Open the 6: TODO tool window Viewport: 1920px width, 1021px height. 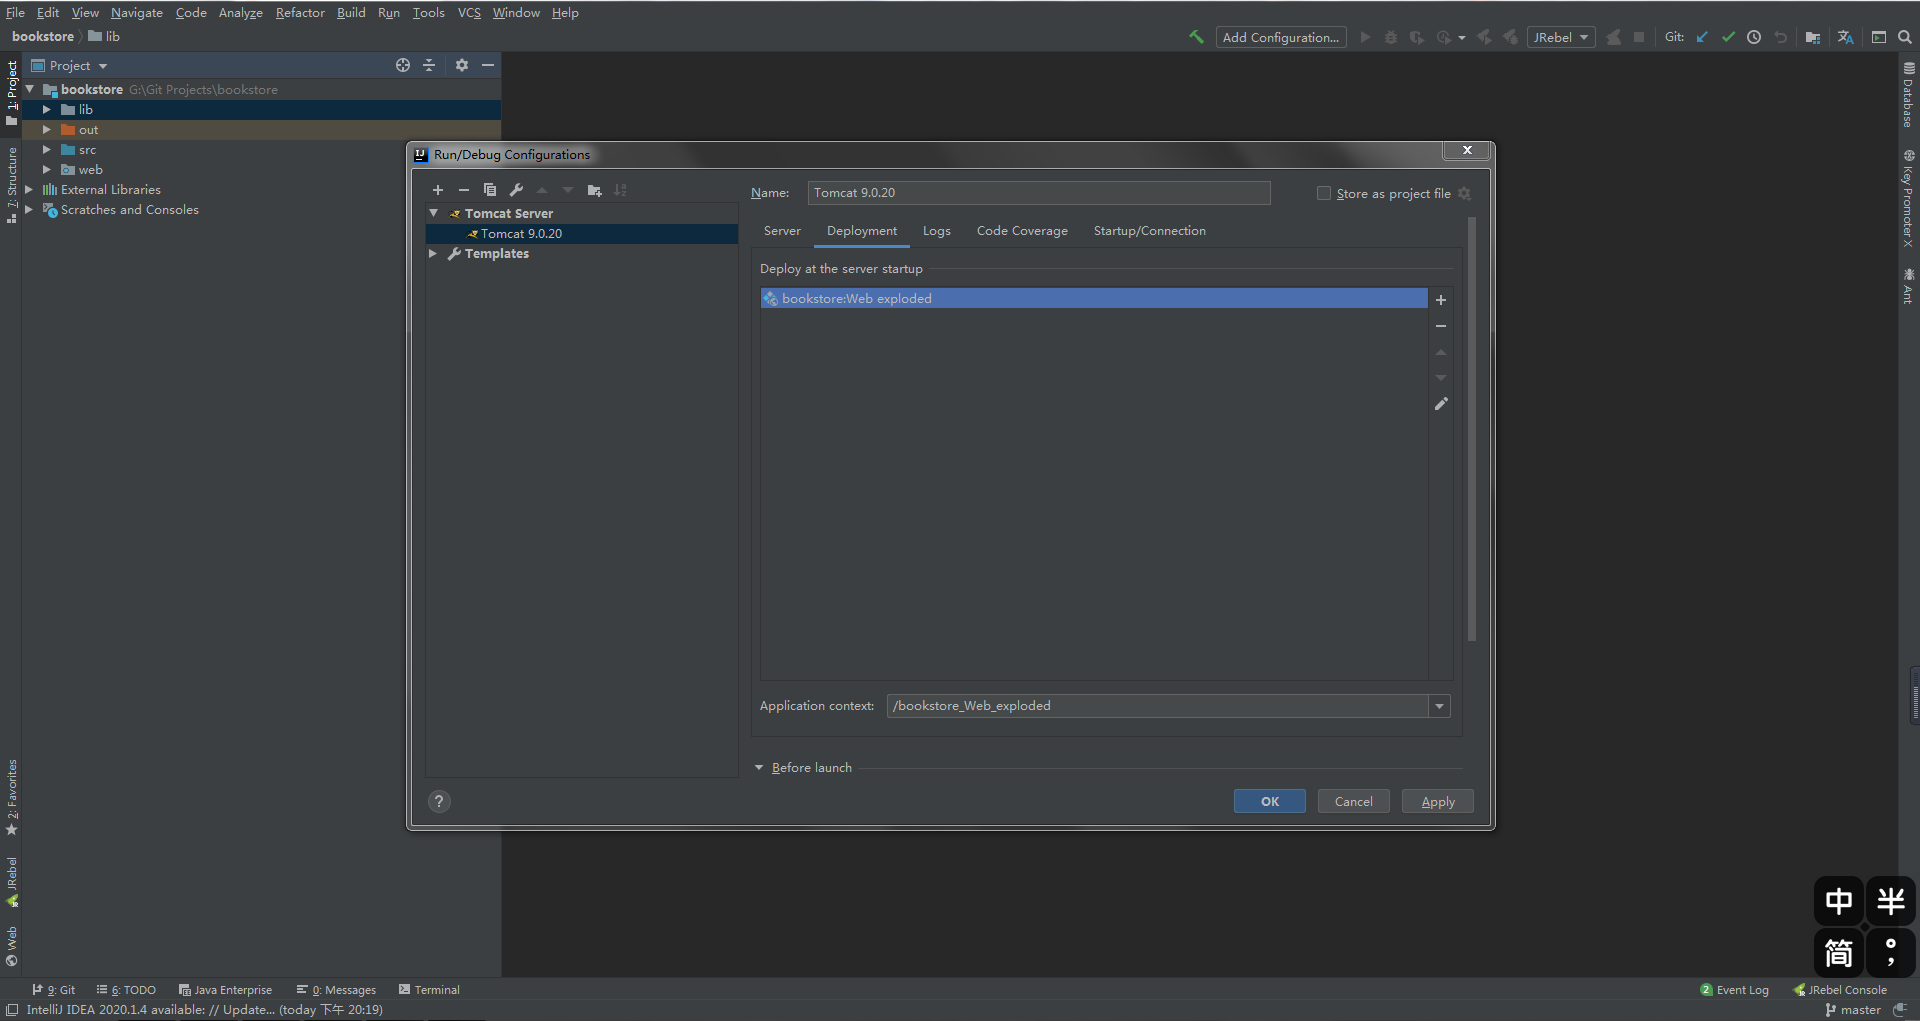127,990
